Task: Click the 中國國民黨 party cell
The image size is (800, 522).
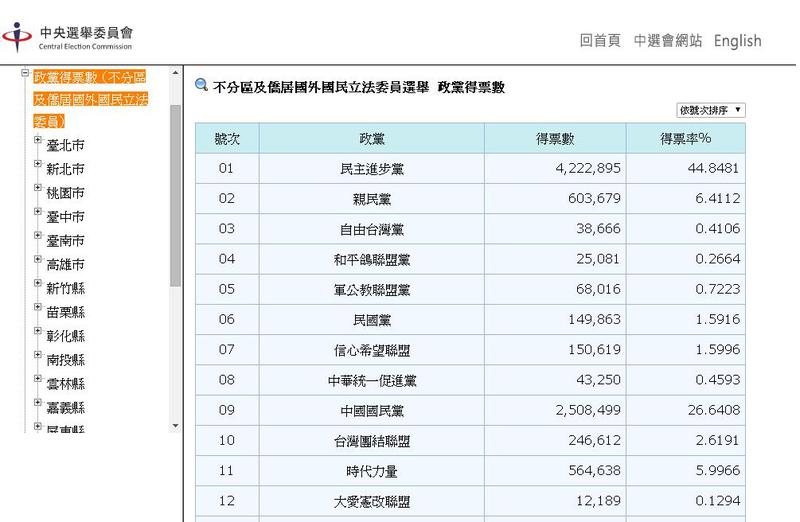Action: click(371, 410)
